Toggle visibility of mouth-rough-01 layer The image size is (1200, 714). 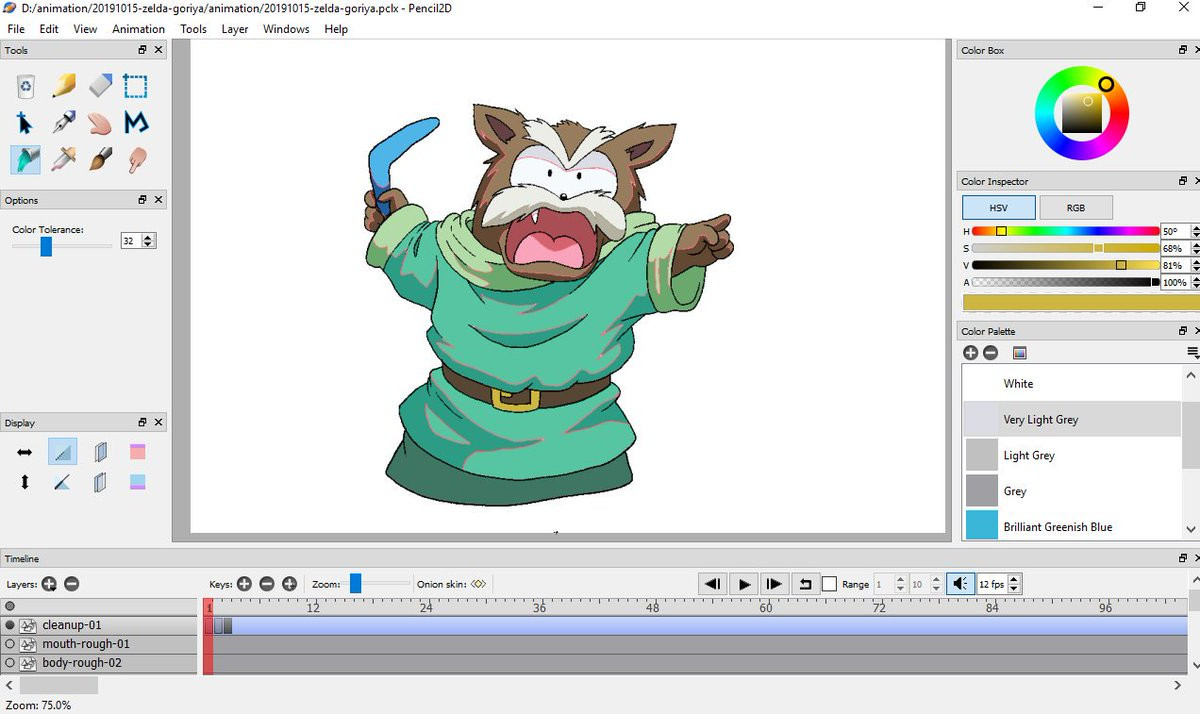[x=10, y=644]
